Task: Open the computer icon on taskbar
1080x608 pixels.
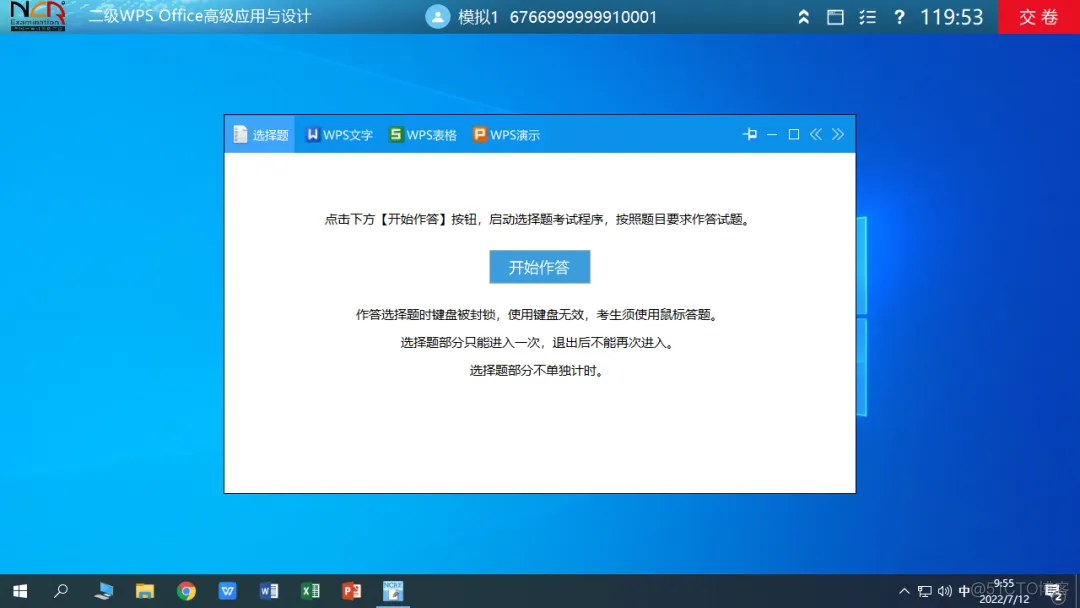Action: pos(103,591)
